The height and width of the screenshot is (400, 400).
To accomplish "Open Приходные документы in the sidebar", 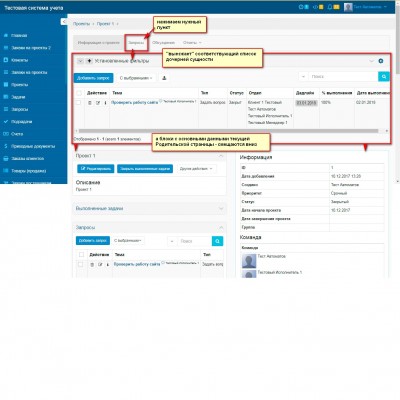I will 33,146.
